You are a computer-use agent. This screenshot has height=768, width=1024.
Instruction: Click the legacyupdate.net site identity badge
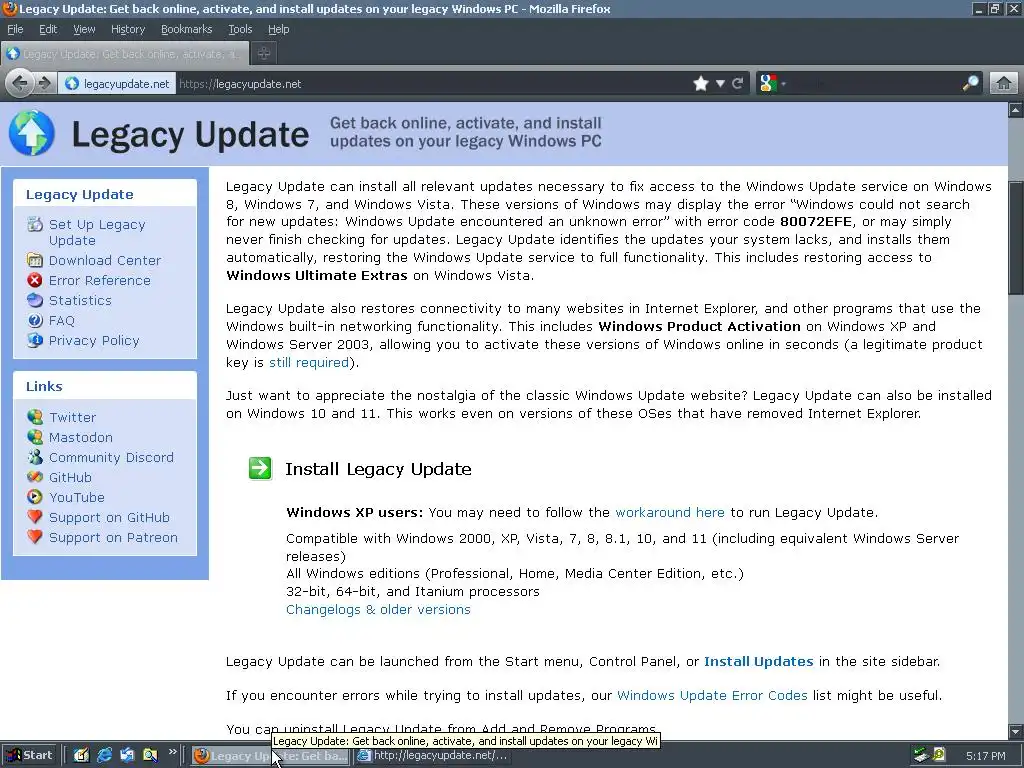[118, 84]
